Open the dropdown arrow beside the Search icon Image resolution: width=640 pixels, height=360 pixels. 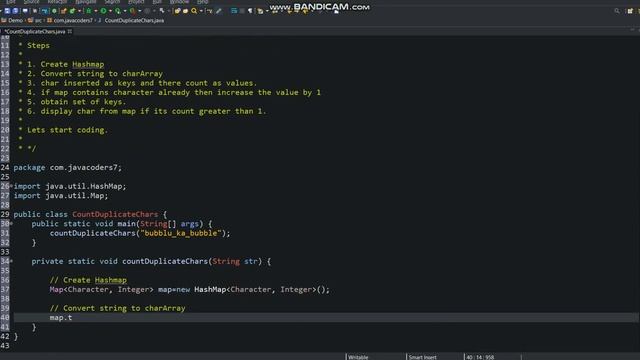click(201, 11)
